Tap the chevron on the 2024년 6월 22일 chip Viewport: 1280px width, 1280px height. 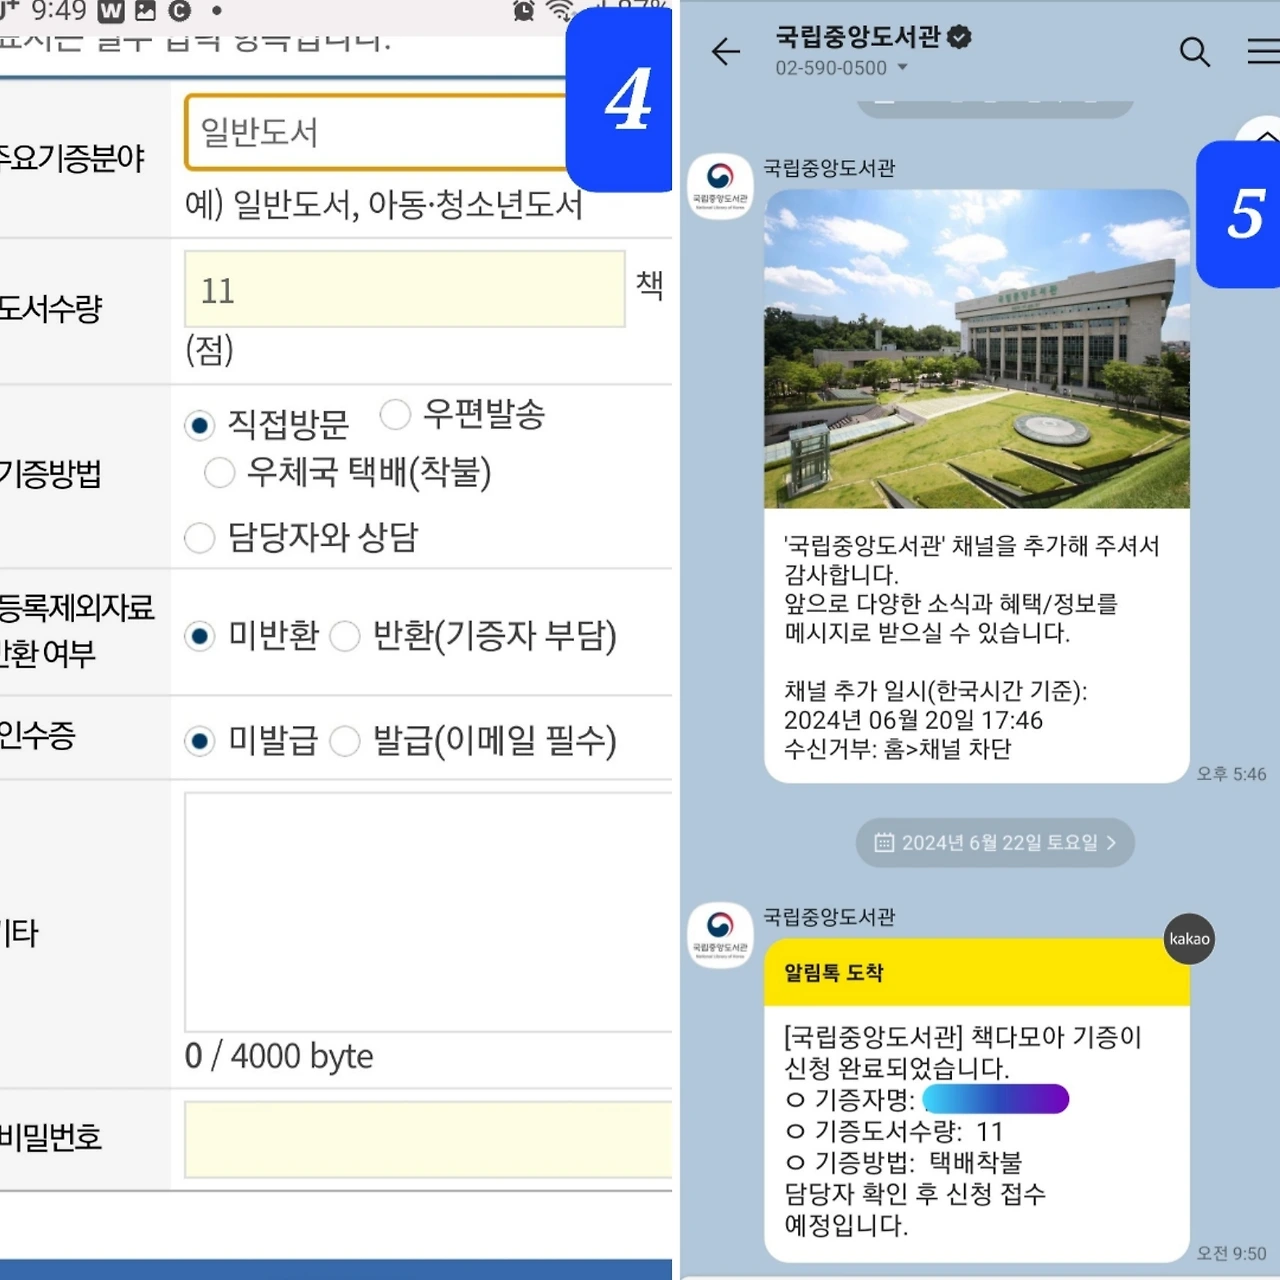[1111, 843]
